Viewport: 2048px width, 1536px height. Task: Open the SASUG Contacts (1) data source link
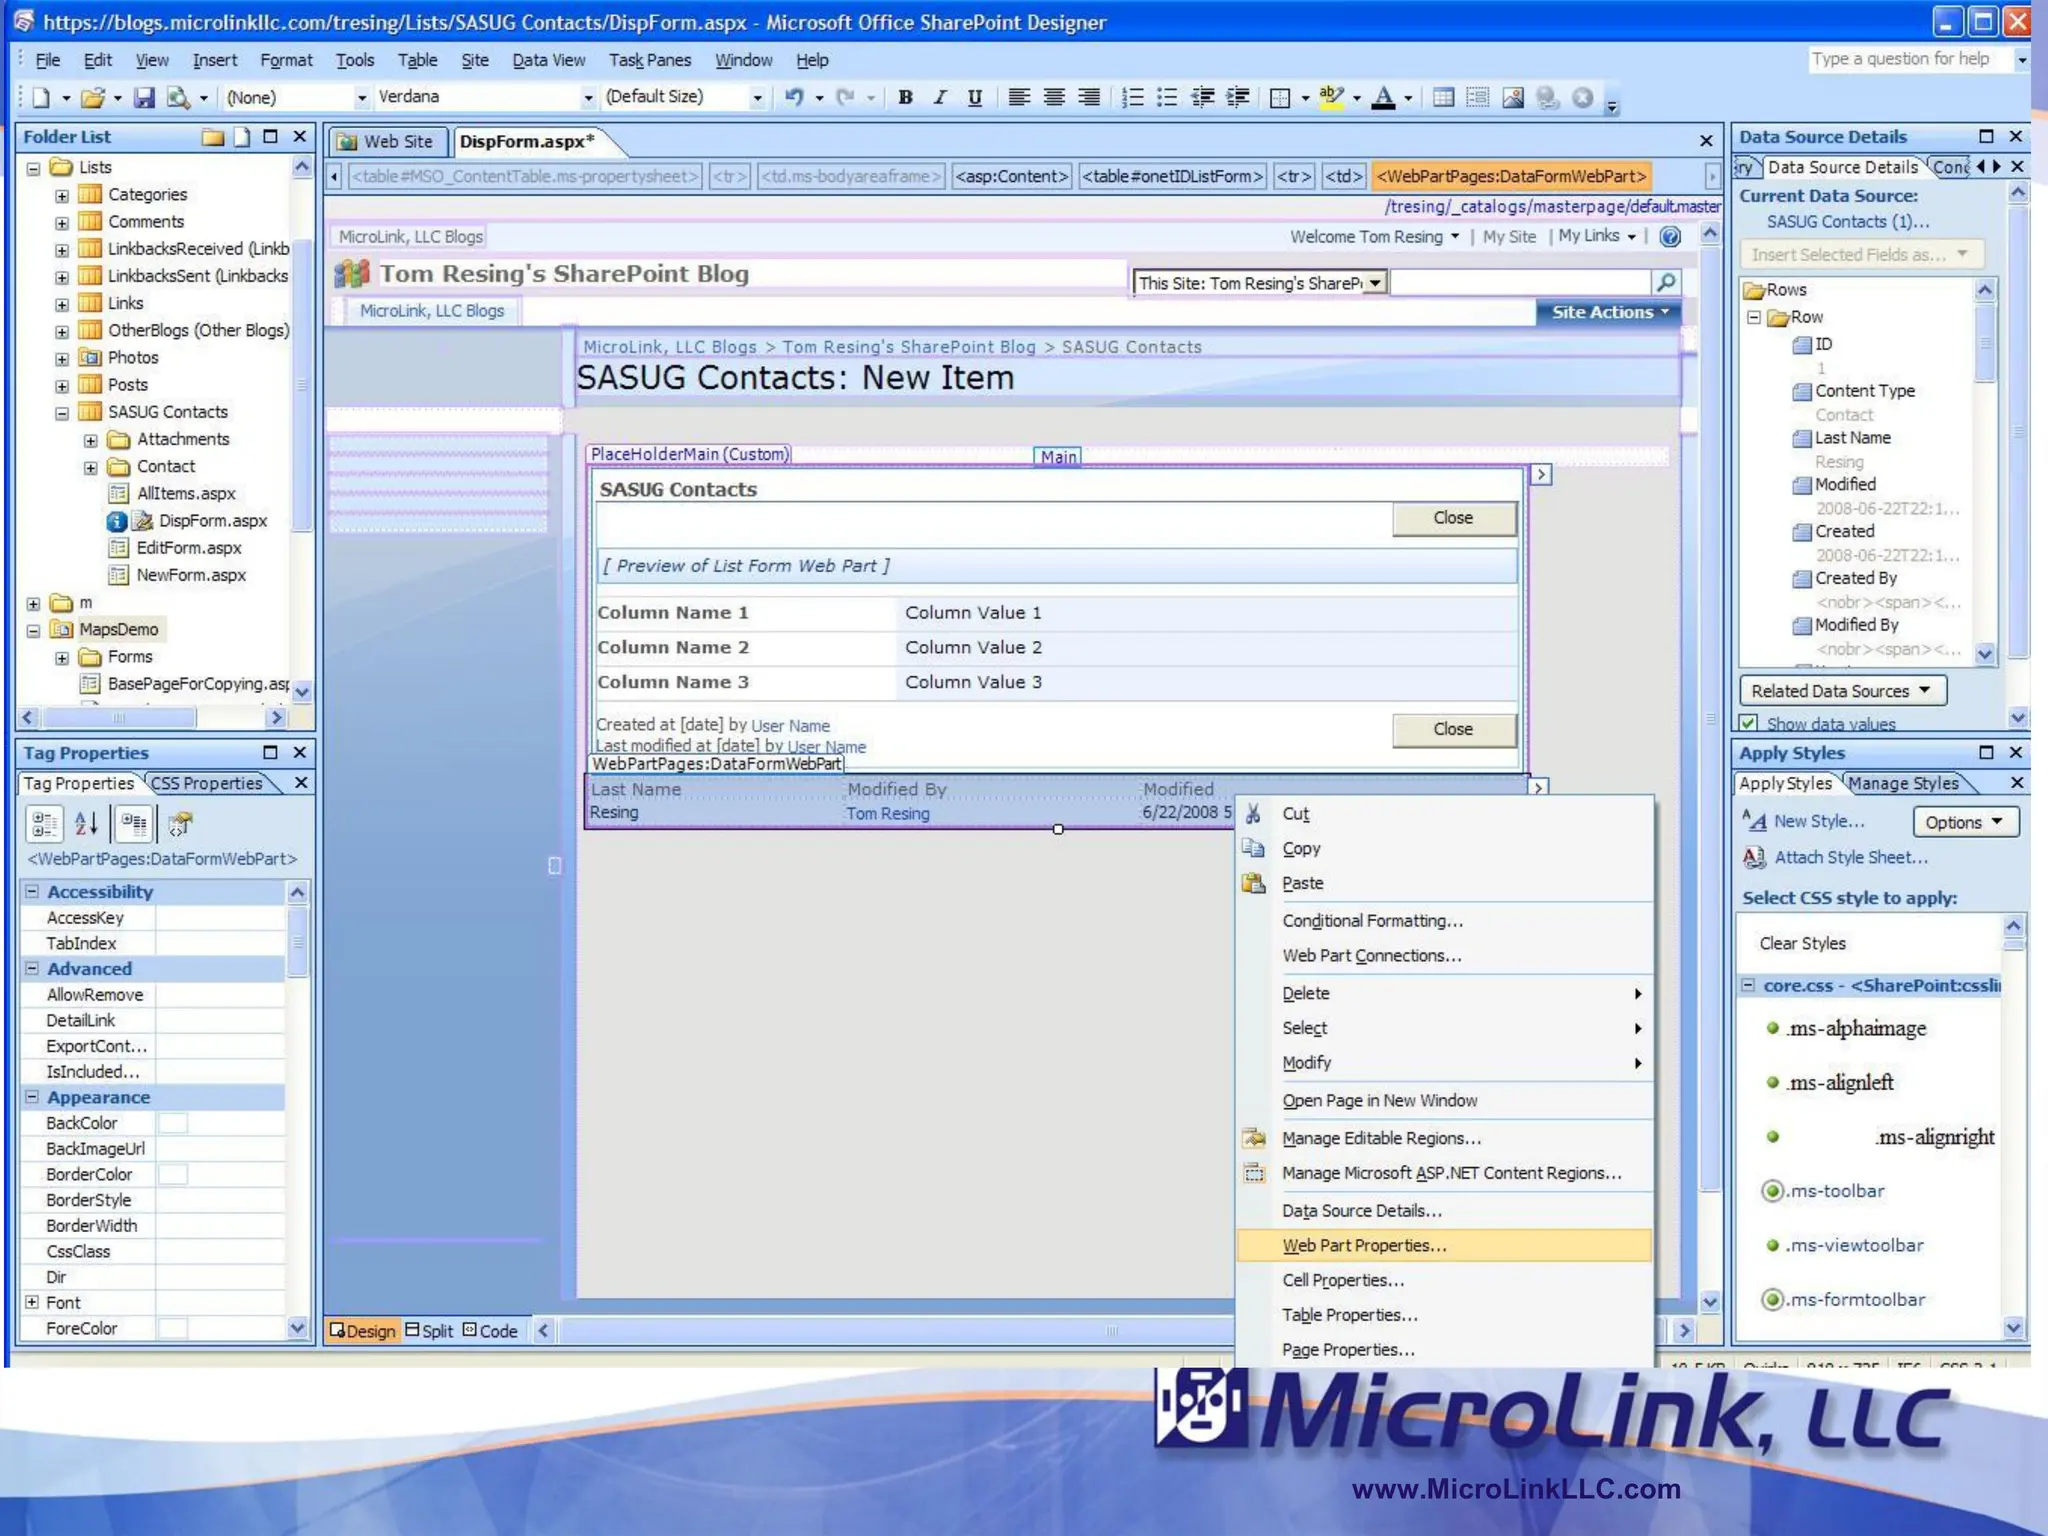(1847, 222)
